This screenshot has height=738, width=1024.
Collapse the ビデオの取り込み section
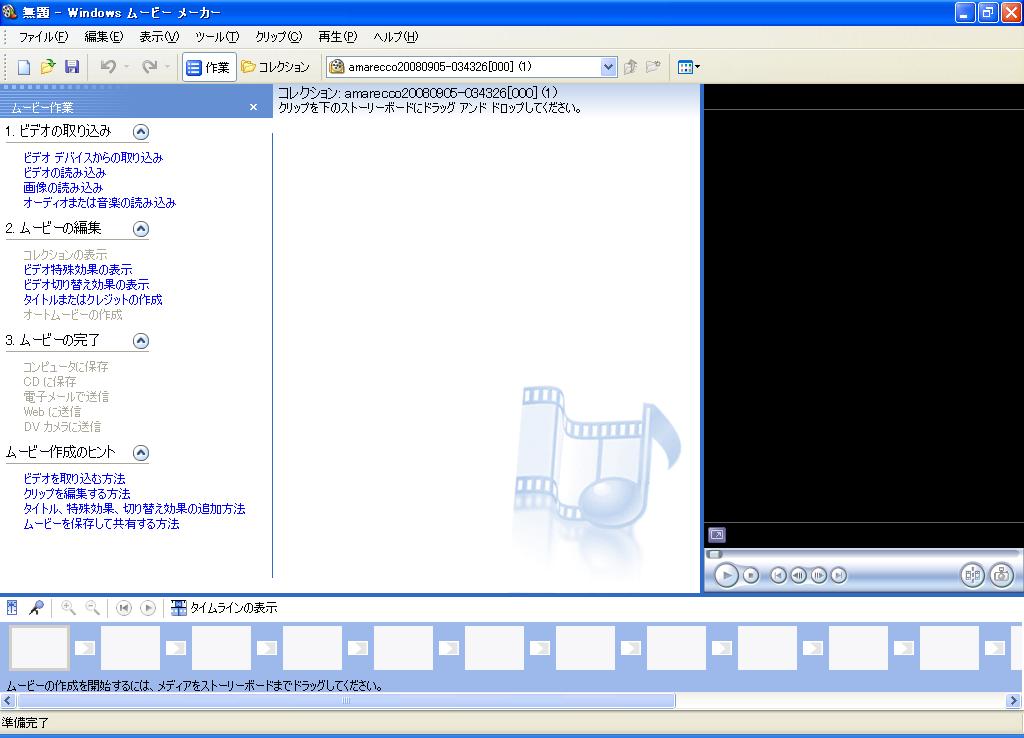(140, 132)
